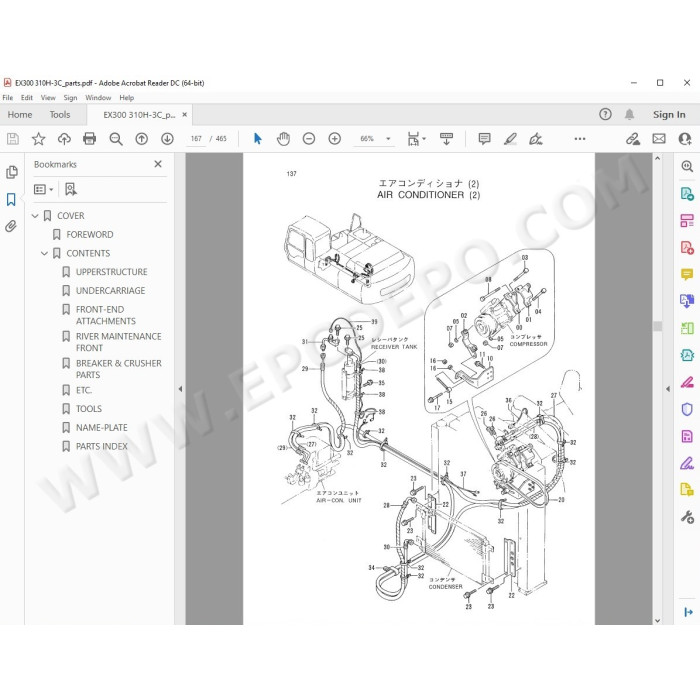The width and height of the screenshot is (700, 700).
Task: Send file by email icon
Action: click(x=659, y=139)
